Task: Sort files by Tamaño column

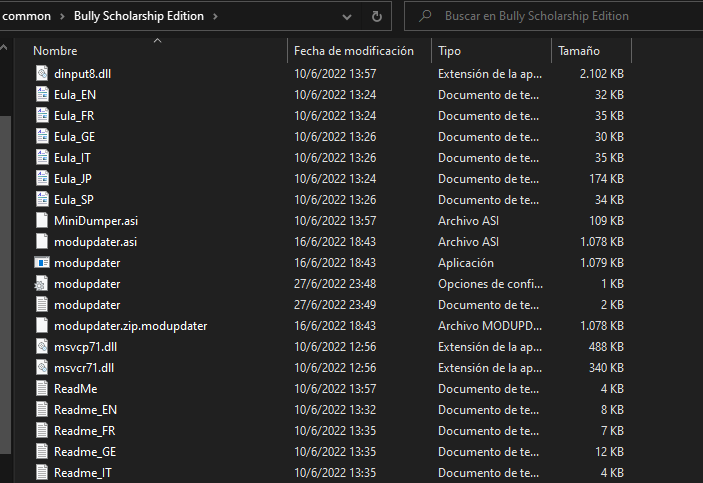Action: (578, 50)
